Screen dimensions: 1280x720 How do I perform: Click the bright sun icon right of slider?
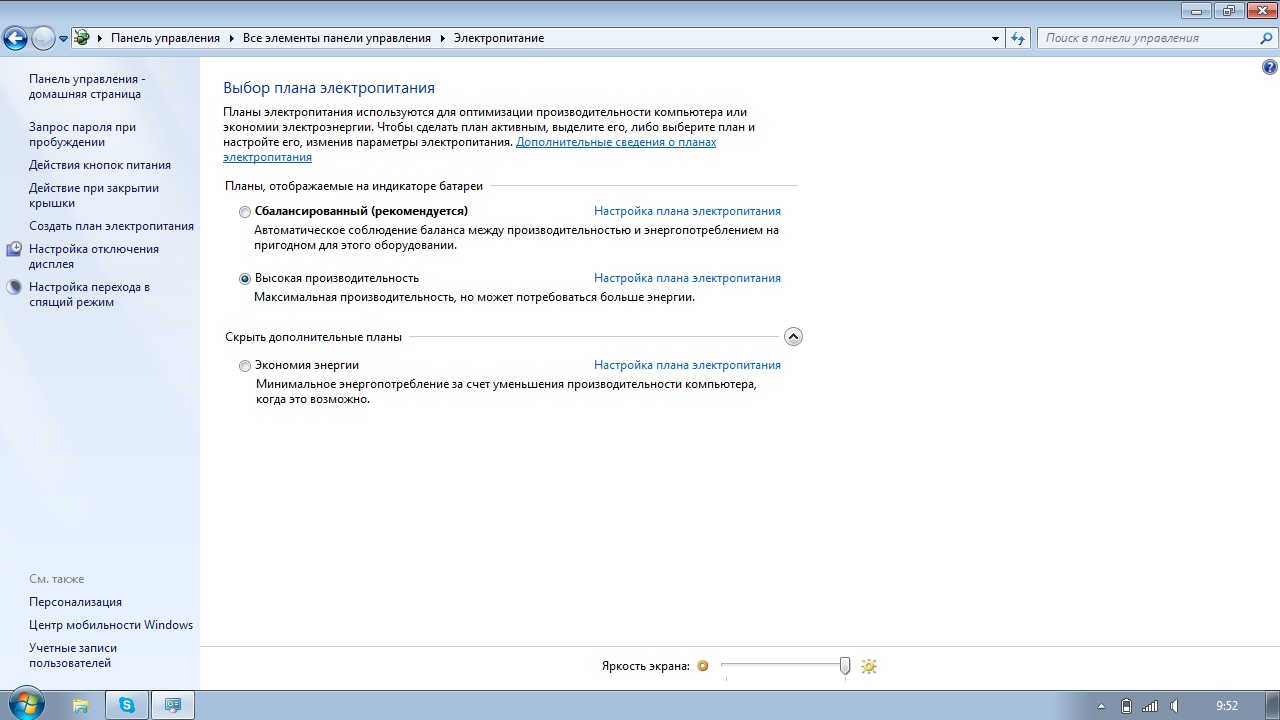click(868, 666)
